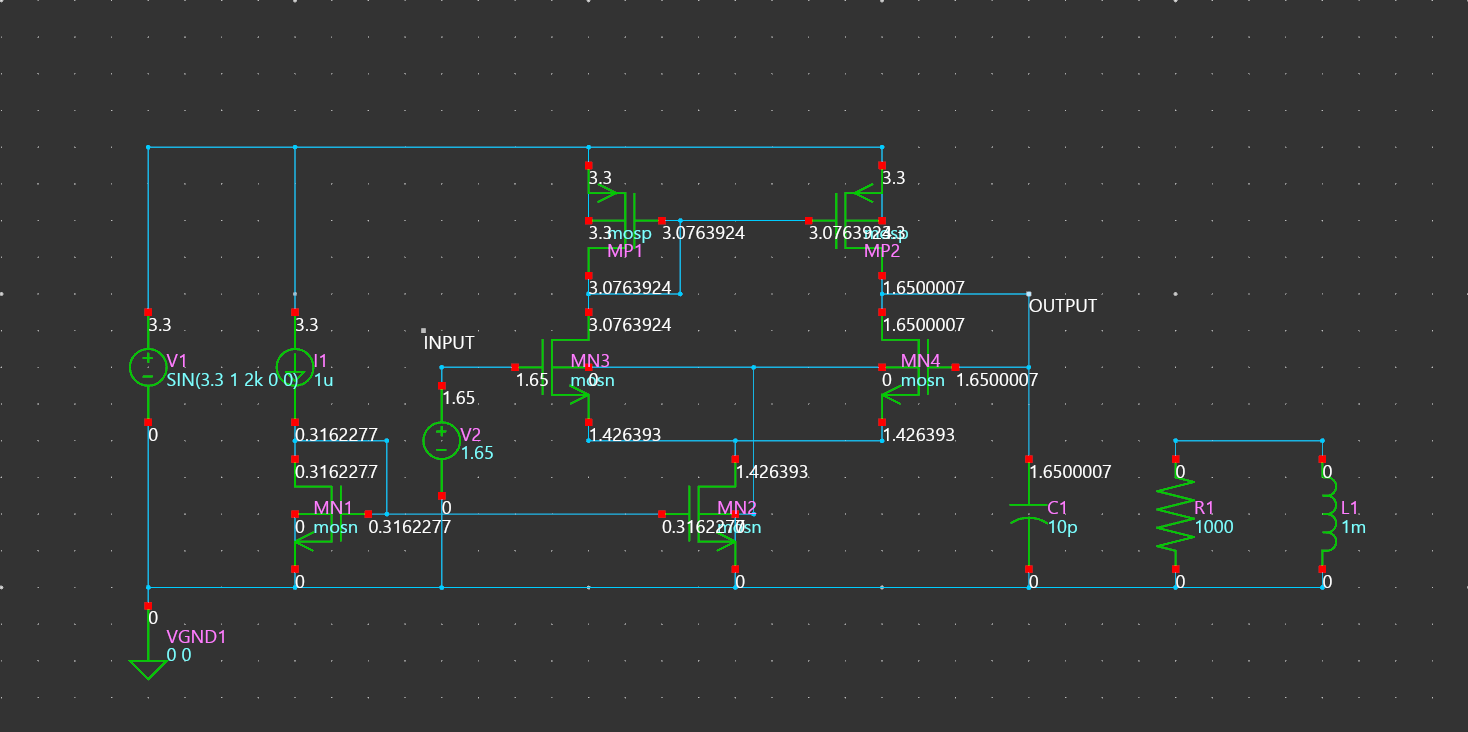
Task: Click the red gate pin of MN2
Action: point(662,514)
